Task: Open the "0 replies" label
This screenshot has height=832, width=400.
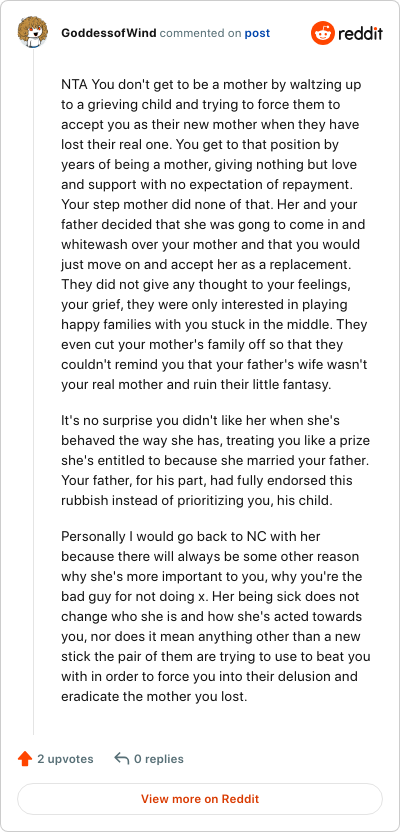Action: tap(159, 759)
